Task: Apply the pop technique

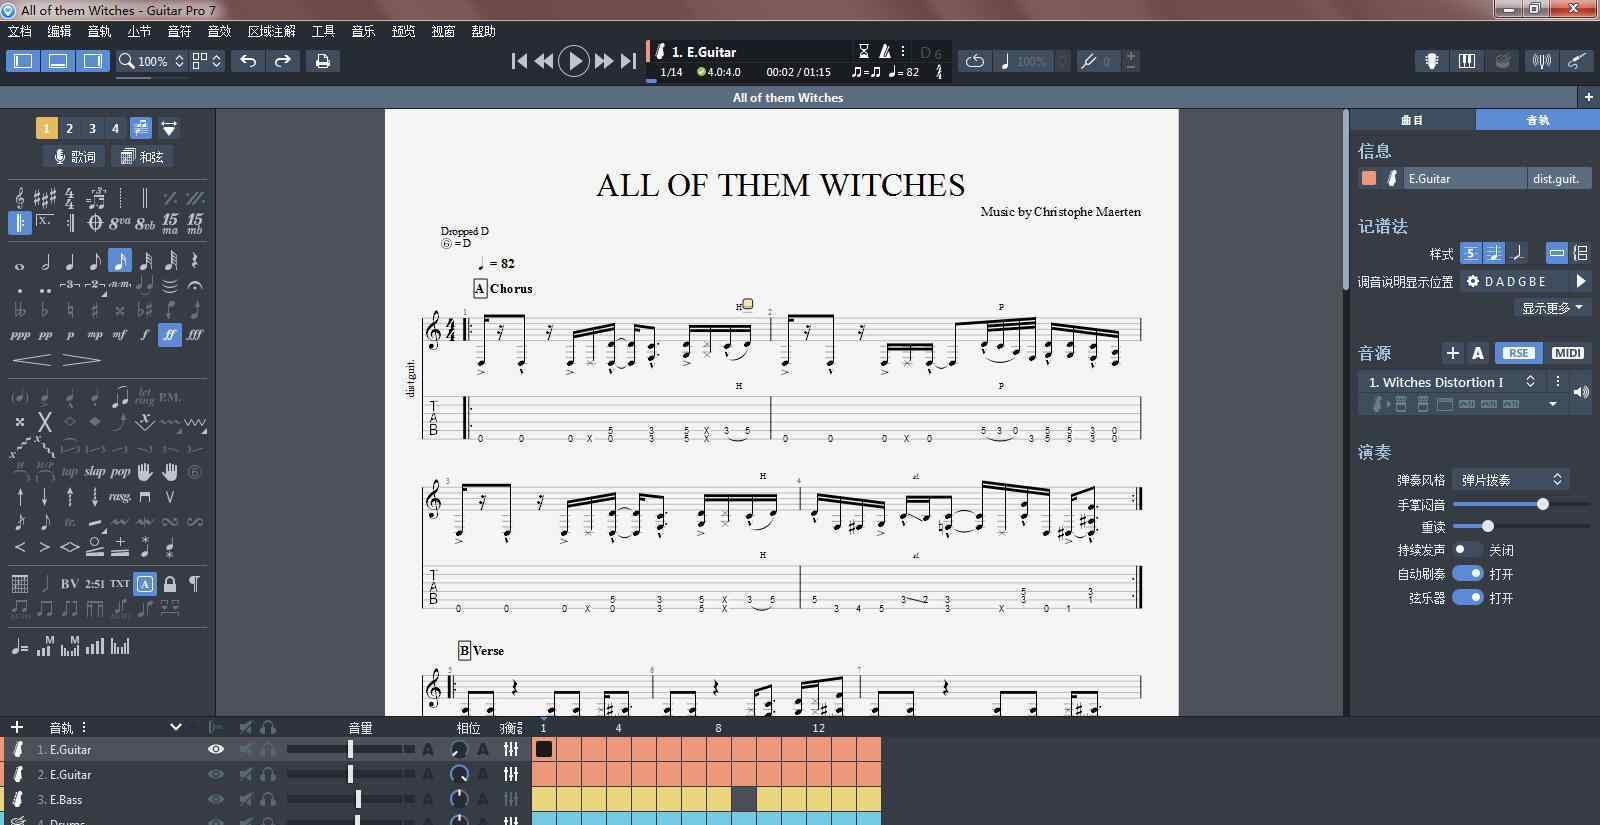Action: click(x=120, y=472)
